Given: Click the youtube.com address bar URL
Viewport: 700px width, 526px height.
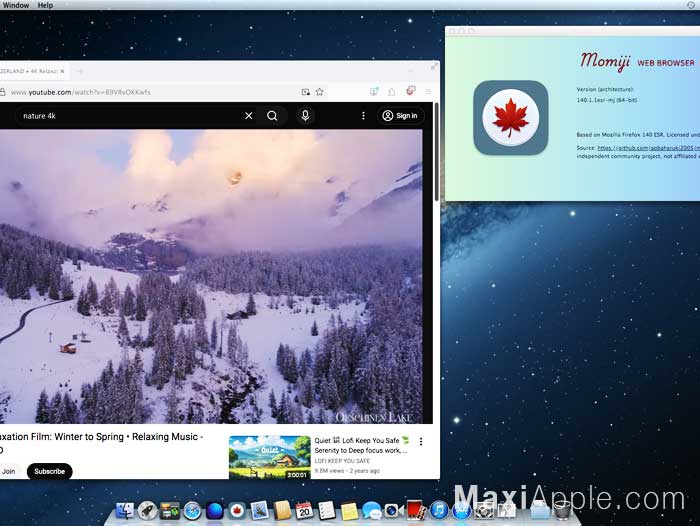Looking at the screenshot, I should pos(80,92).
